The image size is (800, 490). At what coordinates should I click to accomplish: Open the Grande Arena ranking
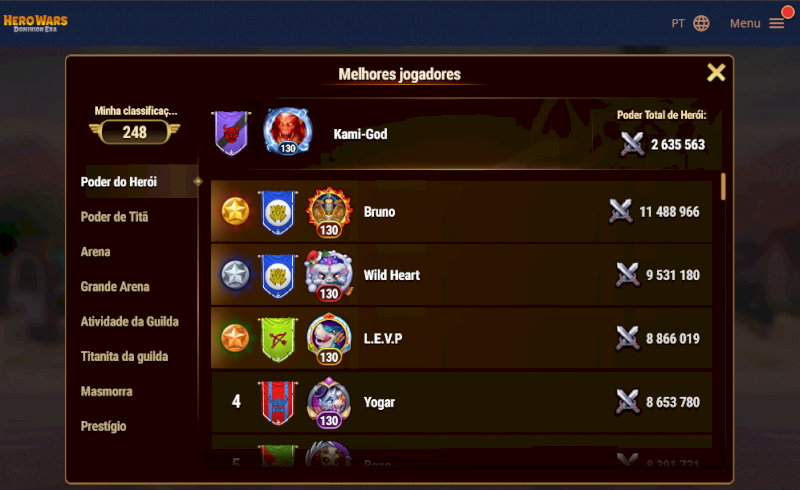pos(115,287)
